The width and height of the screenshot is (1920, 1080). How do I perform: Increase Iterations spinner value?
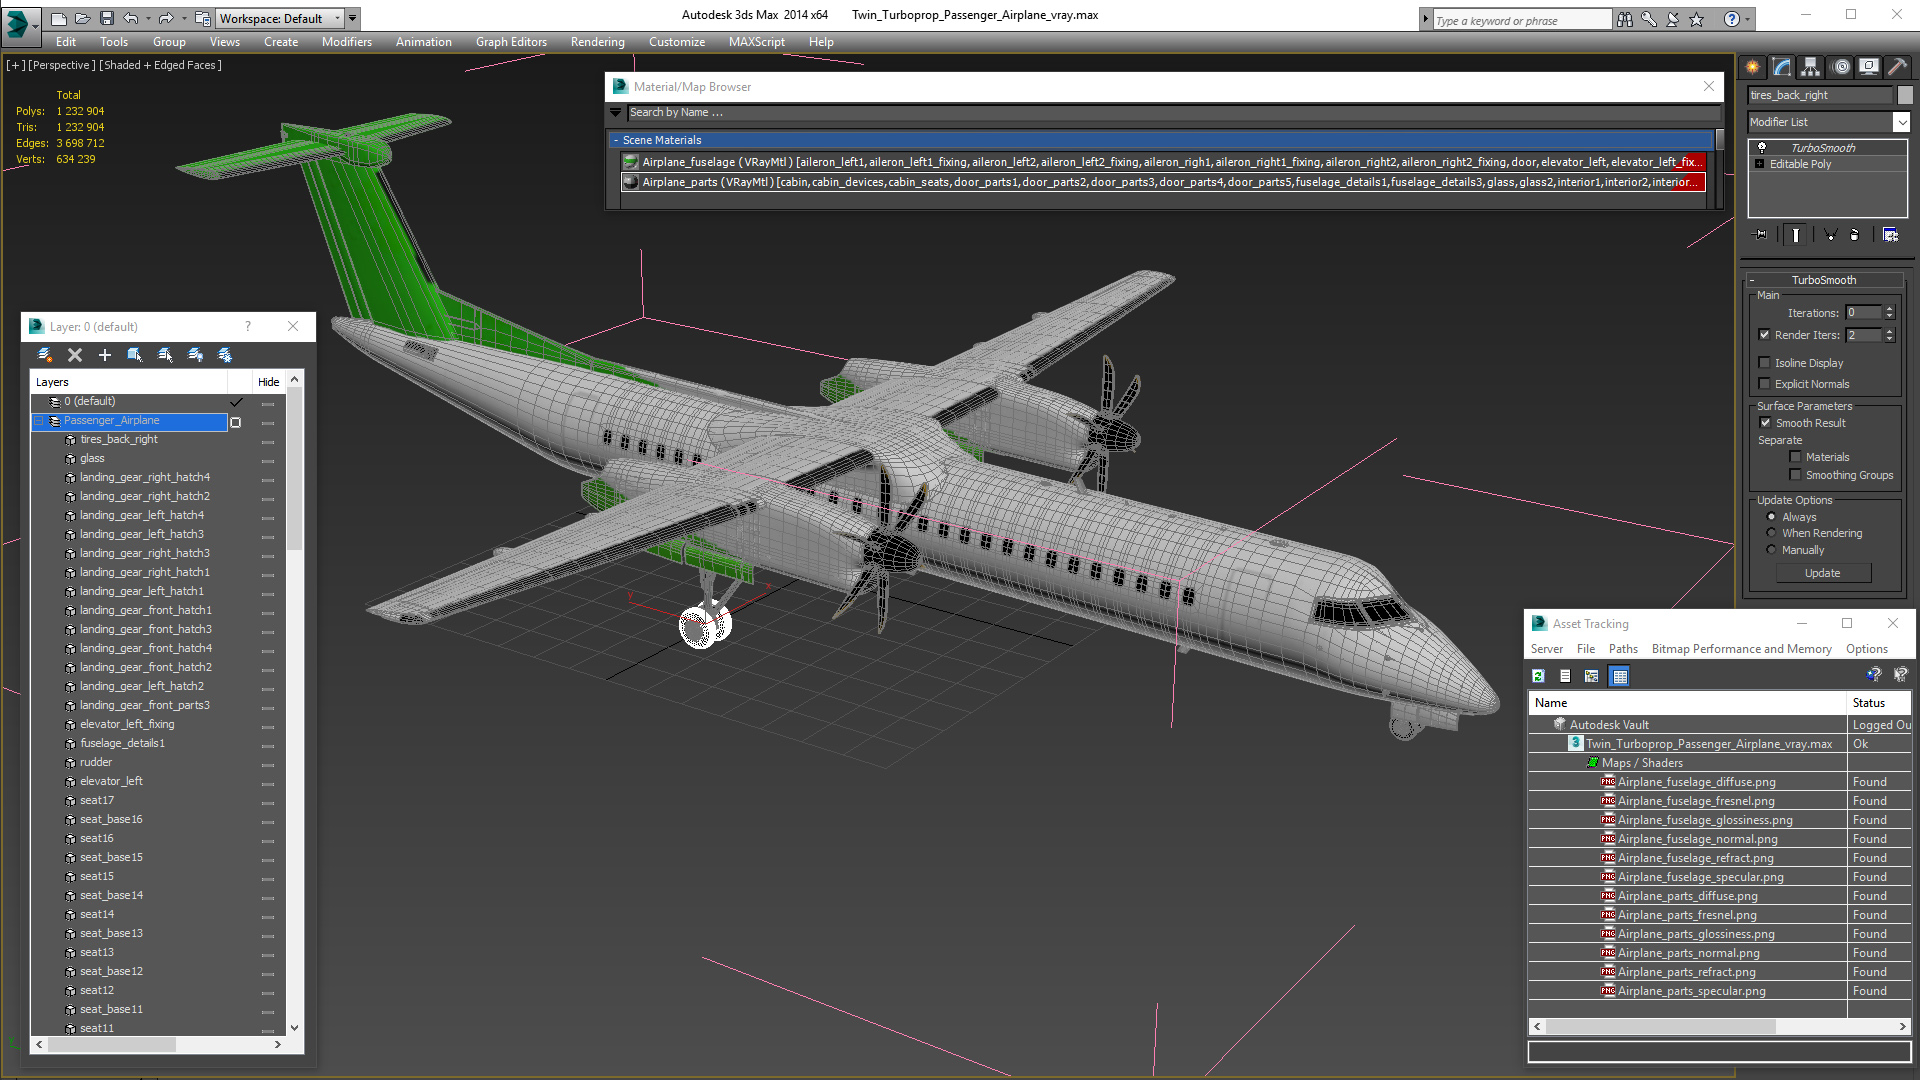[1889, 309]
